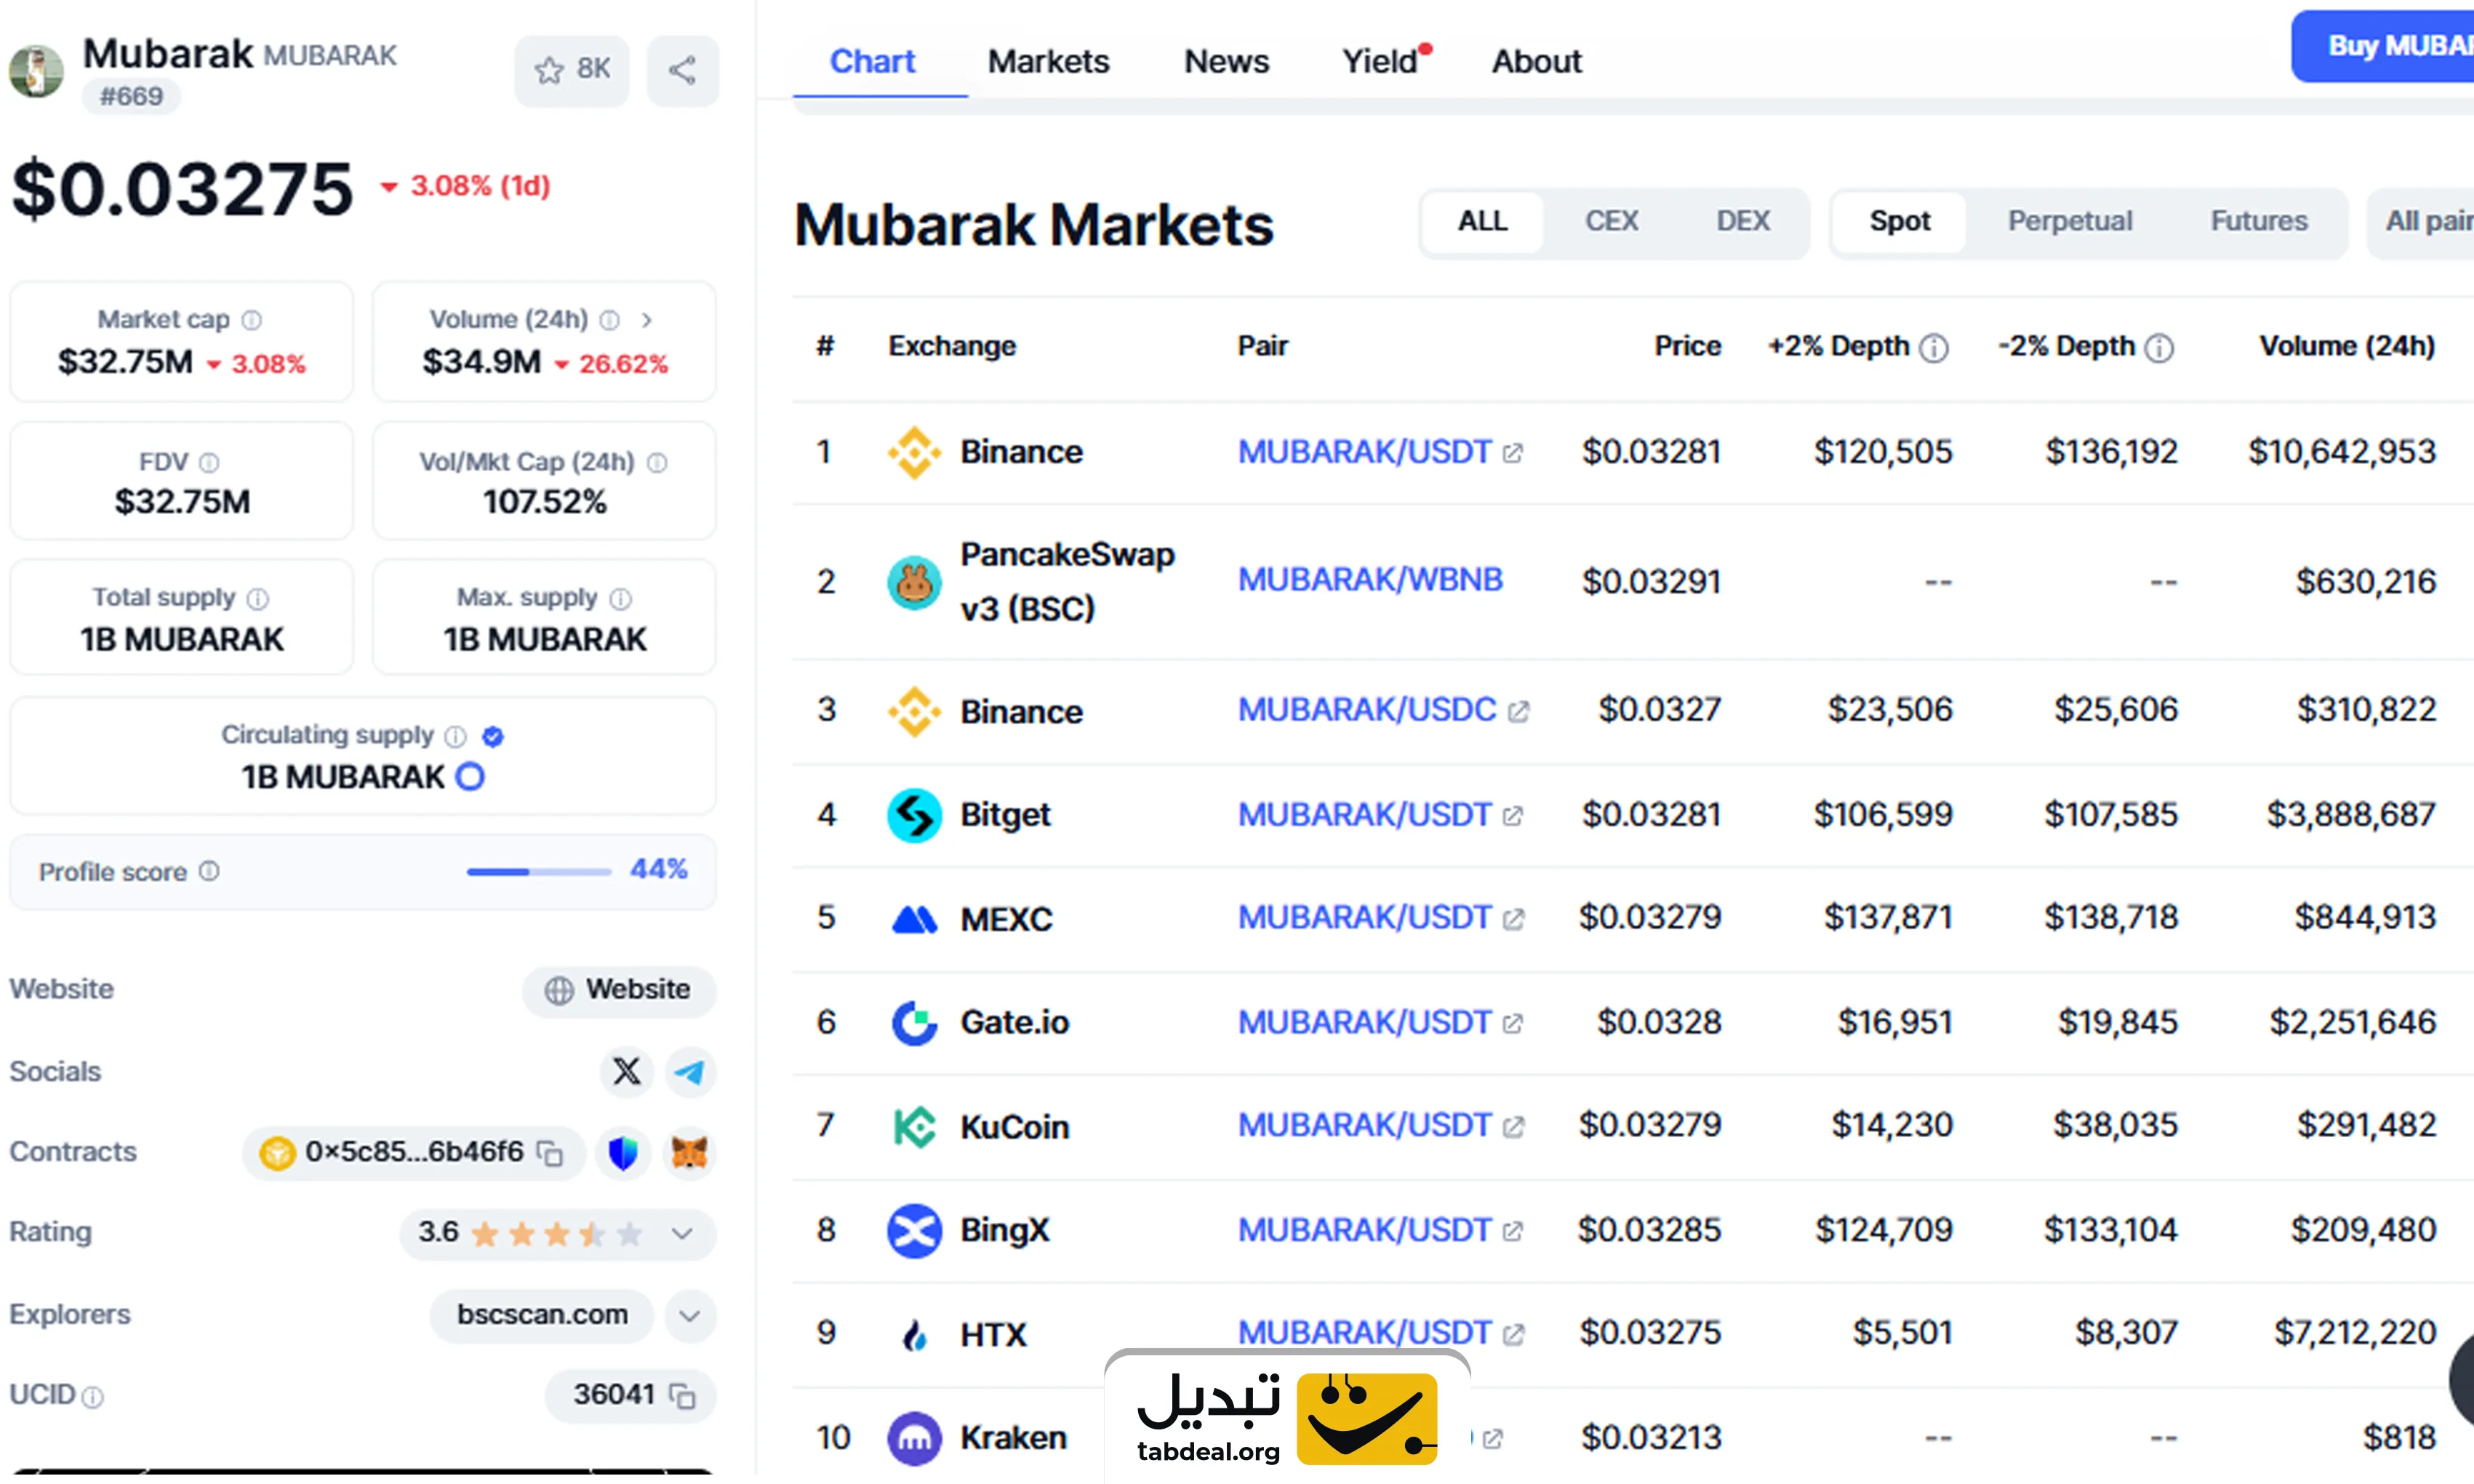2474x1484 pixels.
Task: Select the DEX exchange filter
Action: pos(1743,222)
